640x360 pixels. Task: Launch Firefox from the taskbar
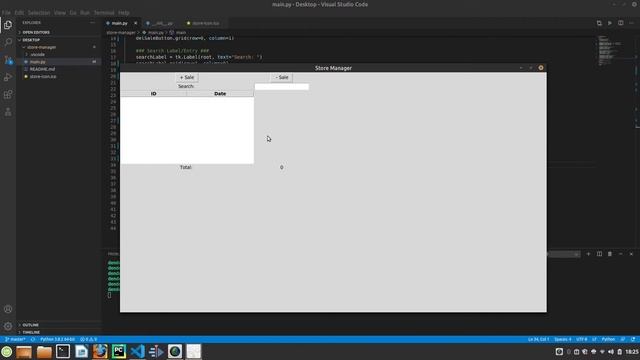100,351
